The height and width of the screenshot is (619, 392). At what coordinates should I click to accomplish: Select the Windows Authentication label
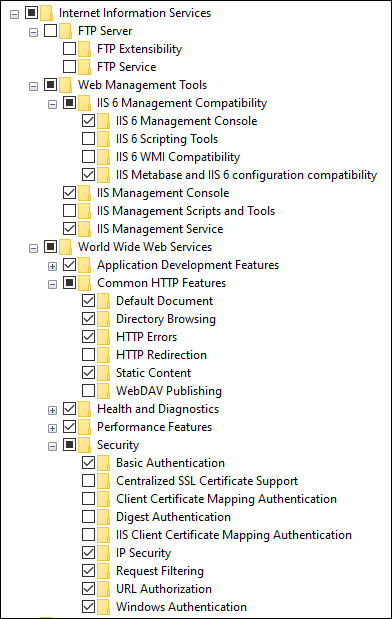click(x=181, y=607)
